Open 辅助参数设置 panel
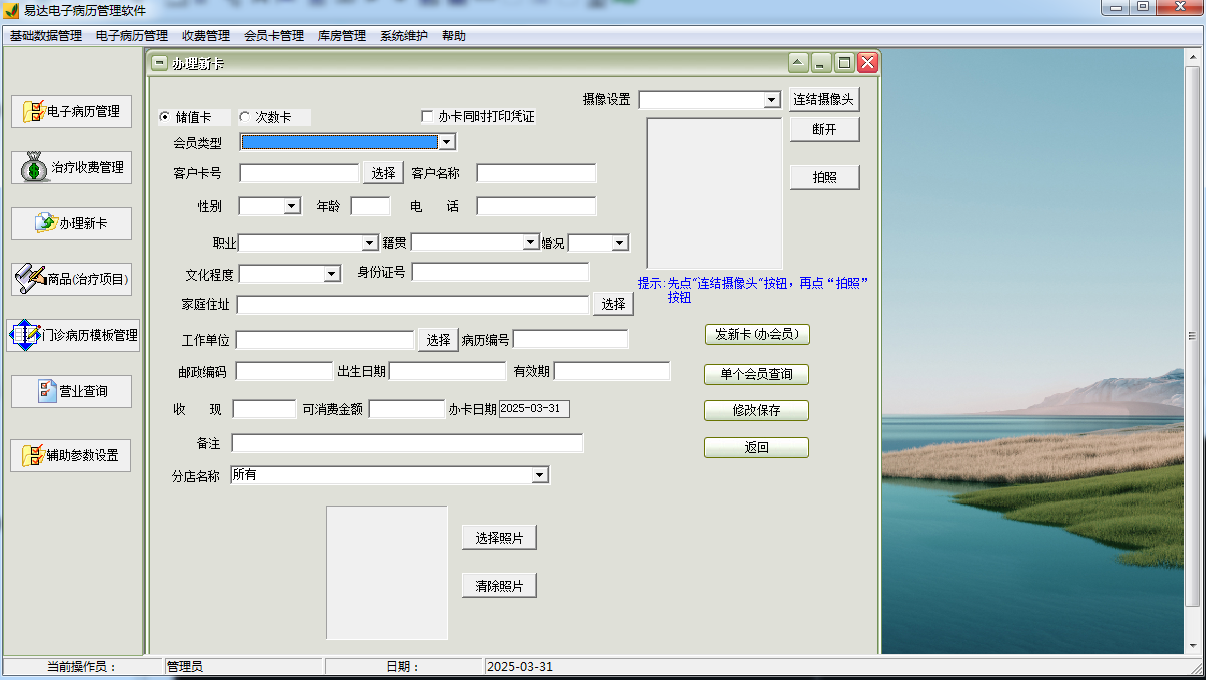1206x680 pixels. [71, 455]
